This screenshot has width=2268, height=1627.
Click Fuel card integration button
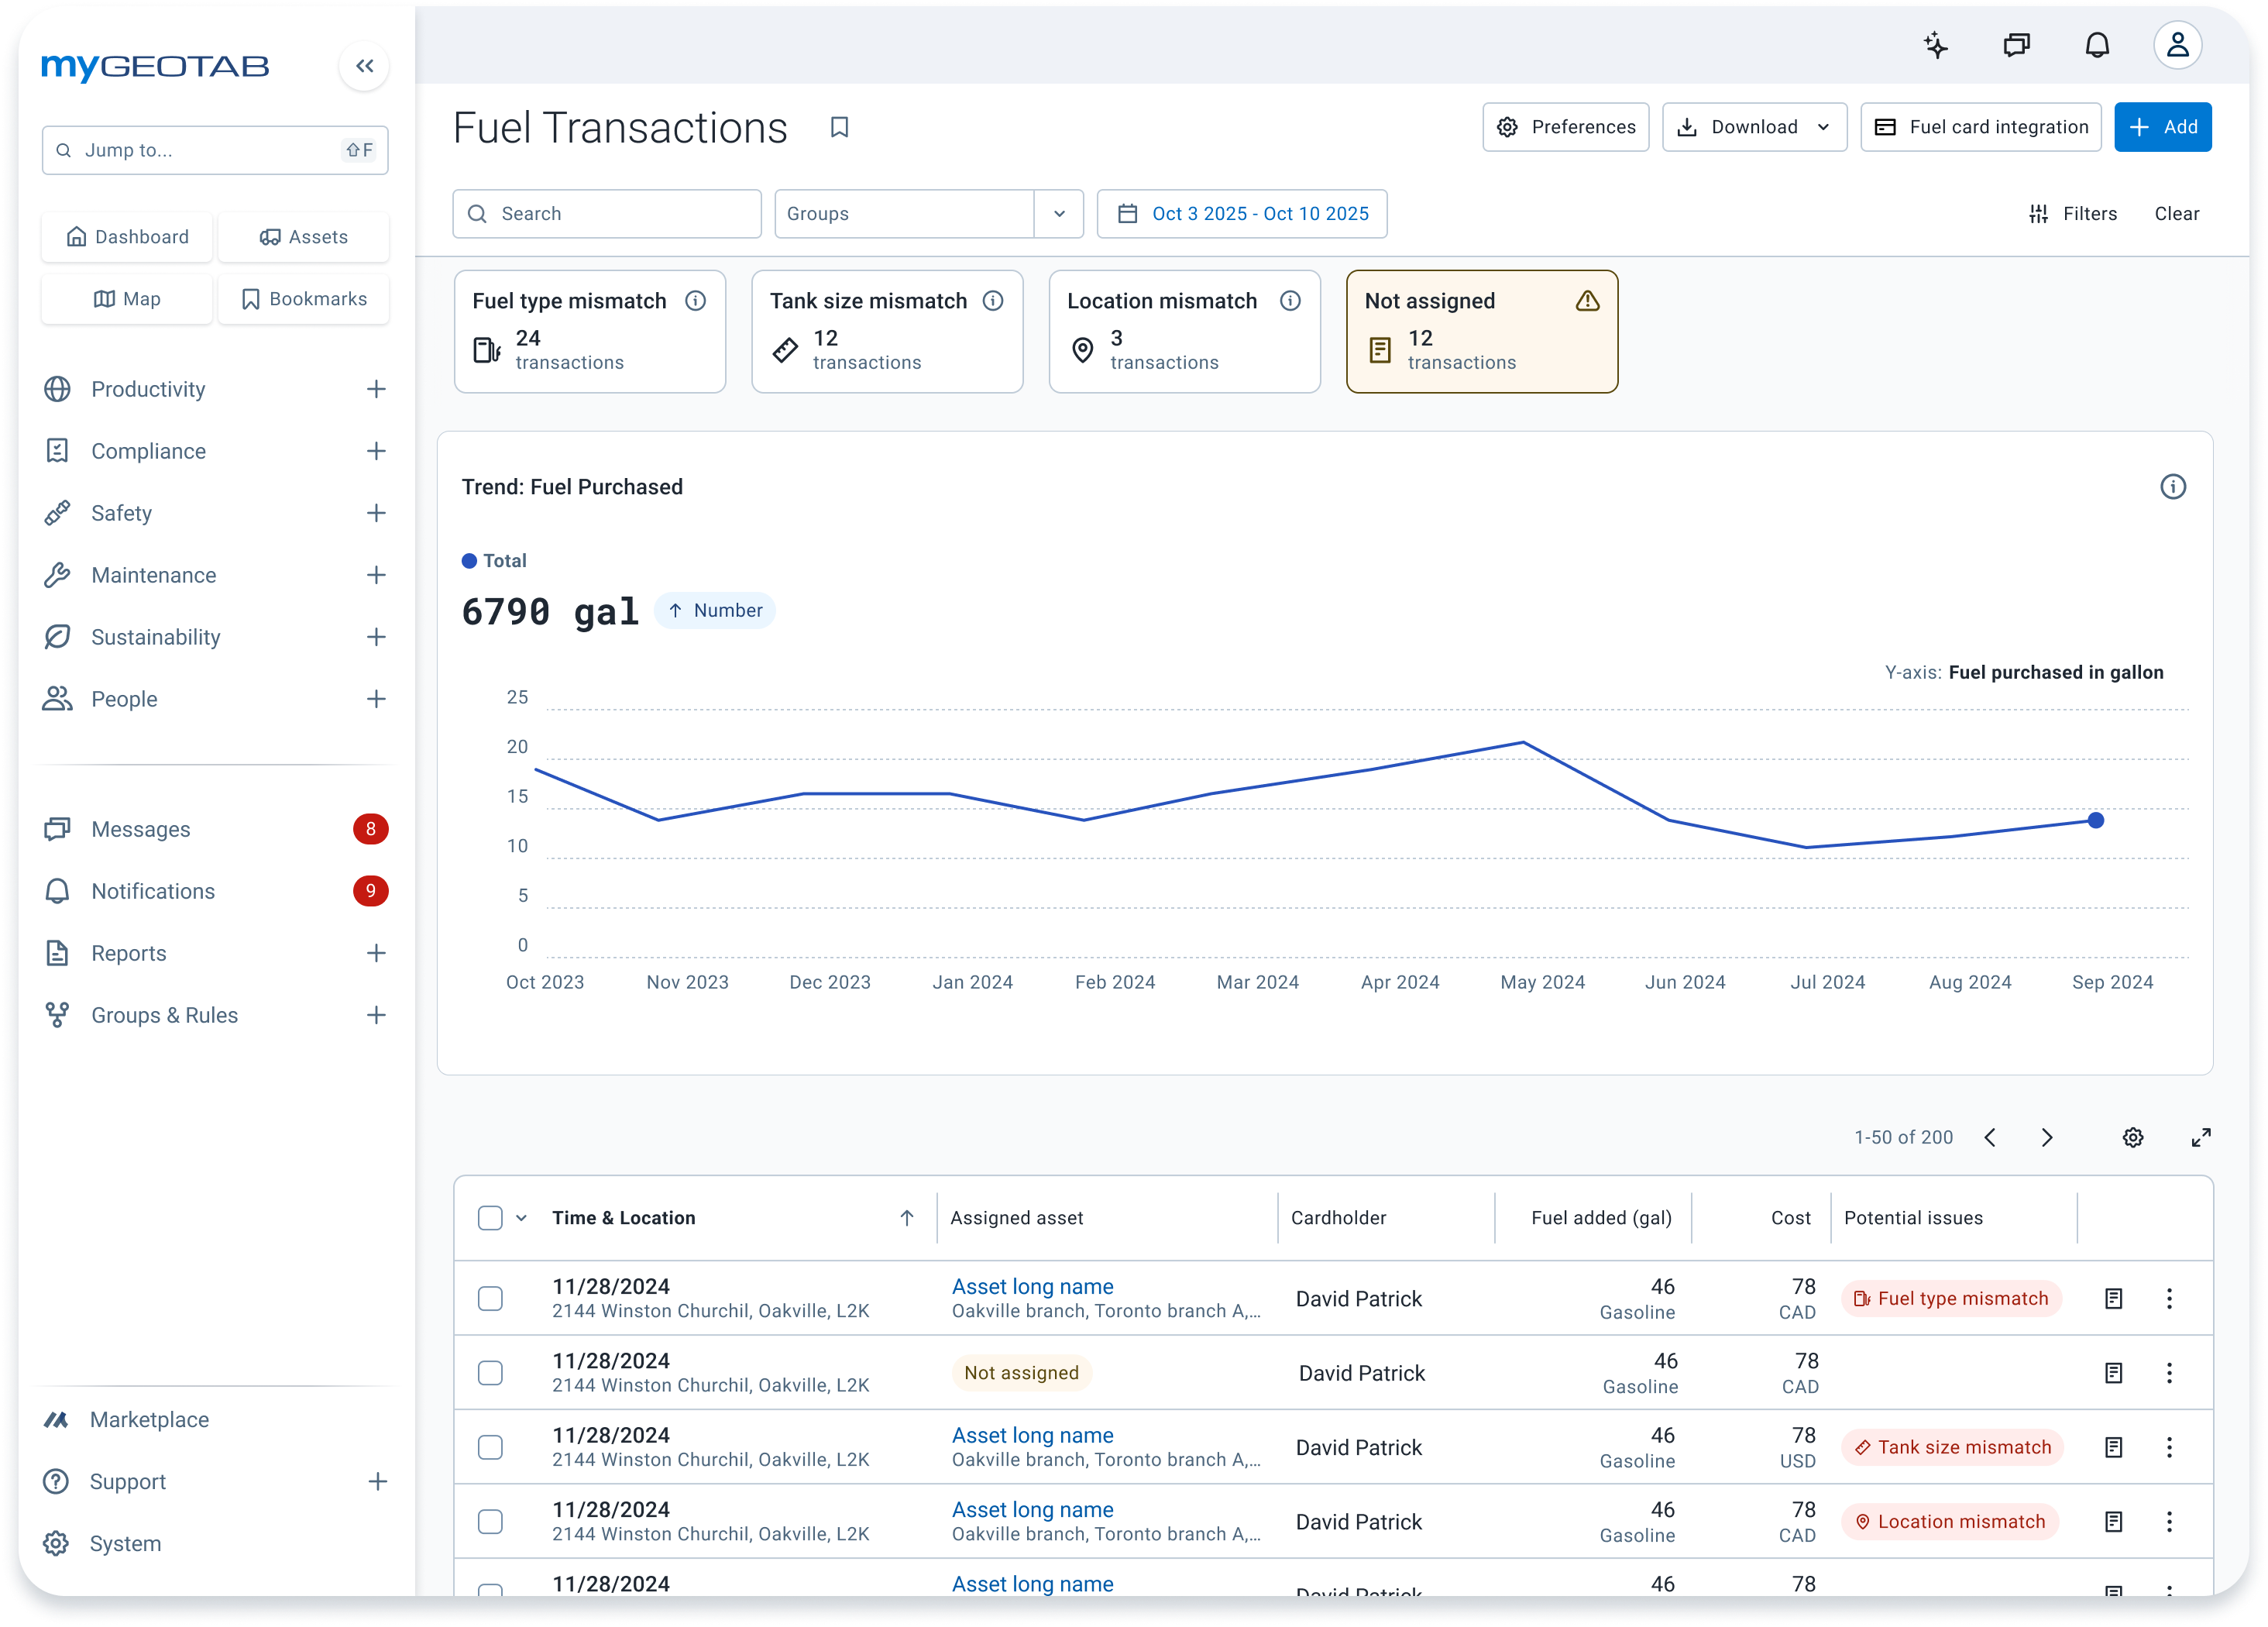pyautogui.click(x=1981, y=127)
